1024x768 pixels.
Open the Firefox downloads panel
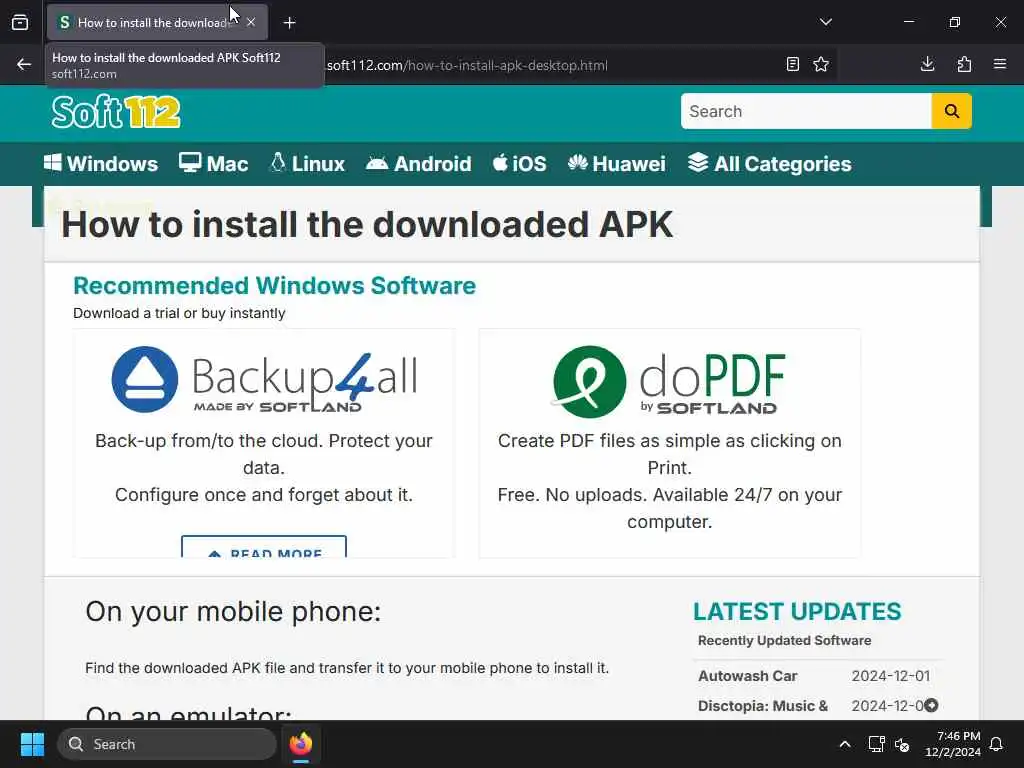[927, 64]
